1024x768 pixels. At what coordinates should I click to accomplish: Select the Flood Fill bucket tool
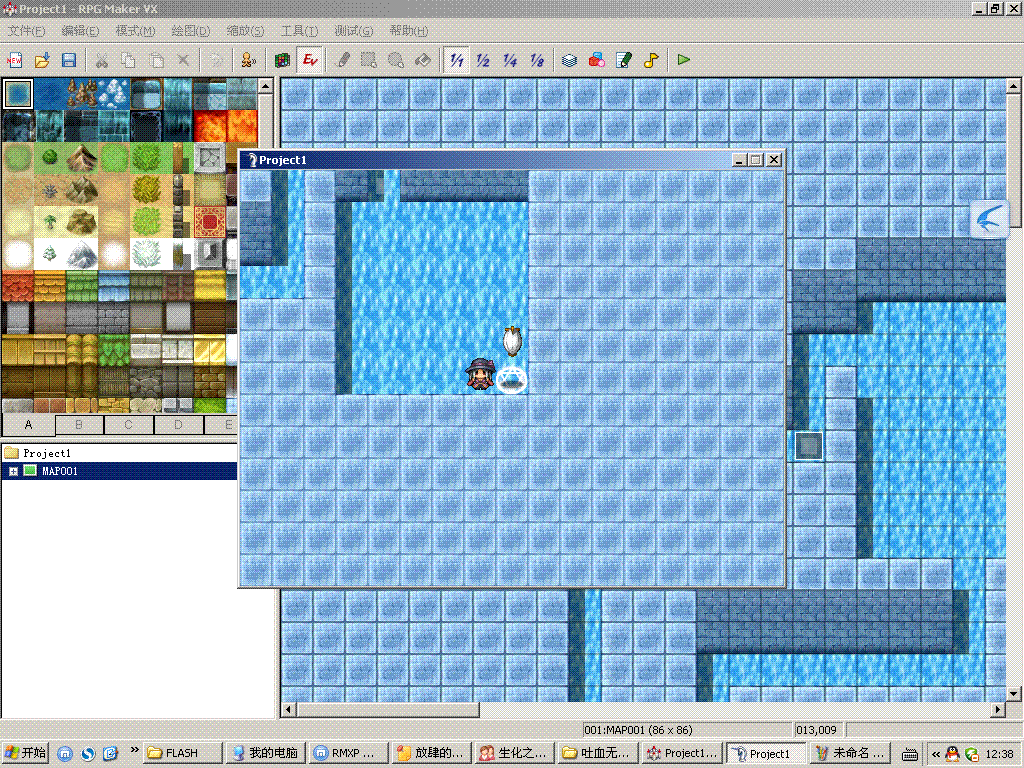423,60
